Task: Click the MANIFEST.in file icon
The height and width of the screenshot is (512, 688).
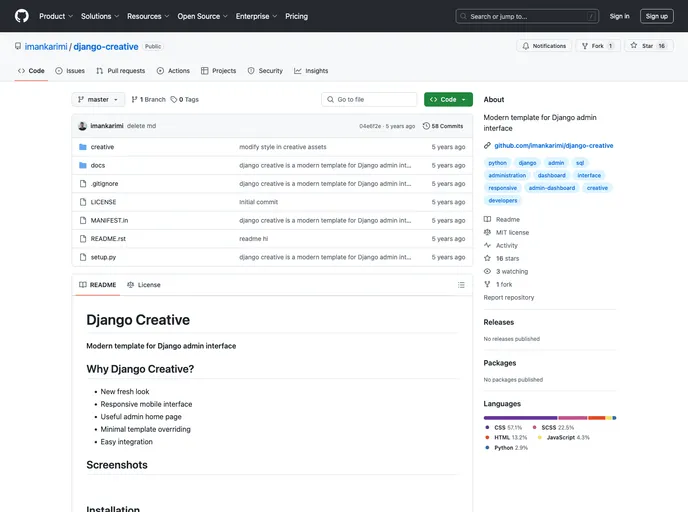Action: [x=82, y=221]
